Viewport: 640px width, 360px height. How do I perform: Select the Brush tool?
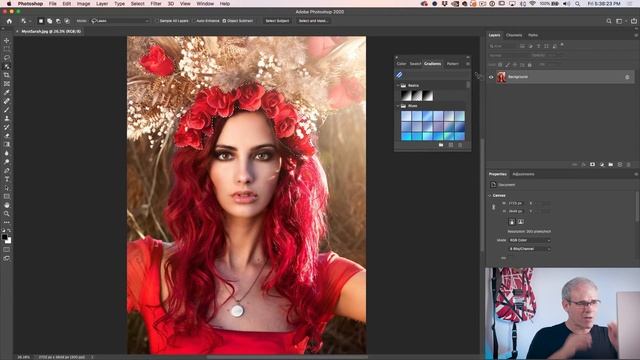point(7,110)
